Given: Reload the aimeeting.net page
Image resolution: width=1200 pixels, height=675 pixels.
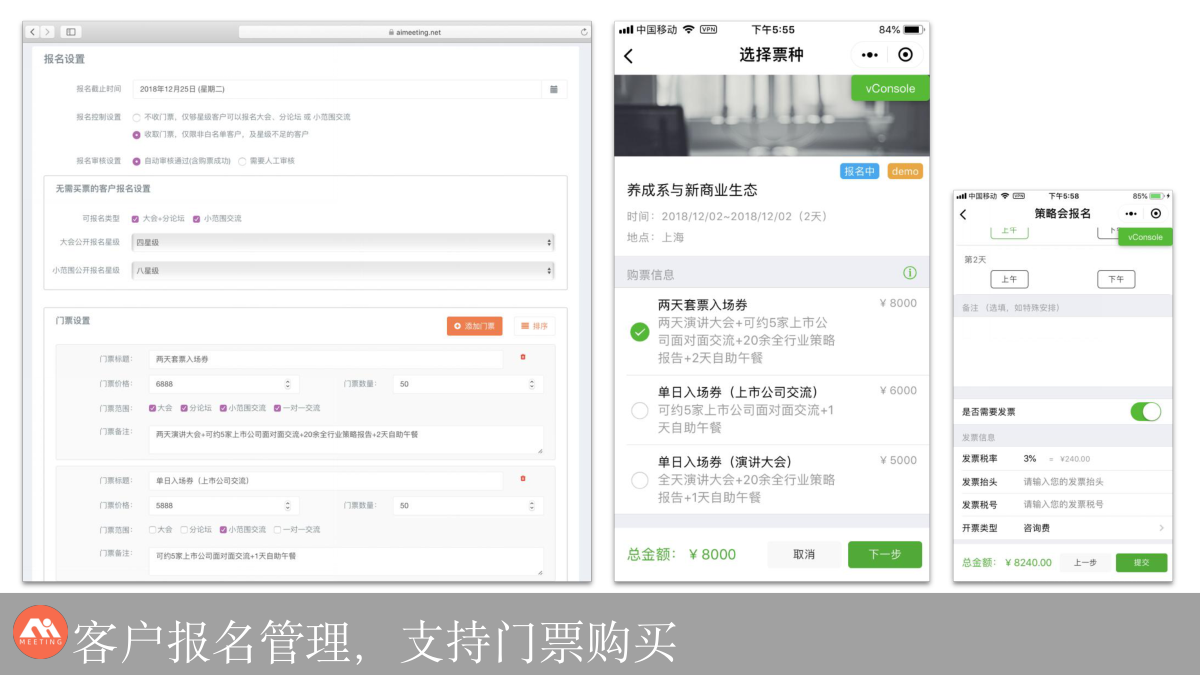Looking at the screenshot, I should 584,32.
